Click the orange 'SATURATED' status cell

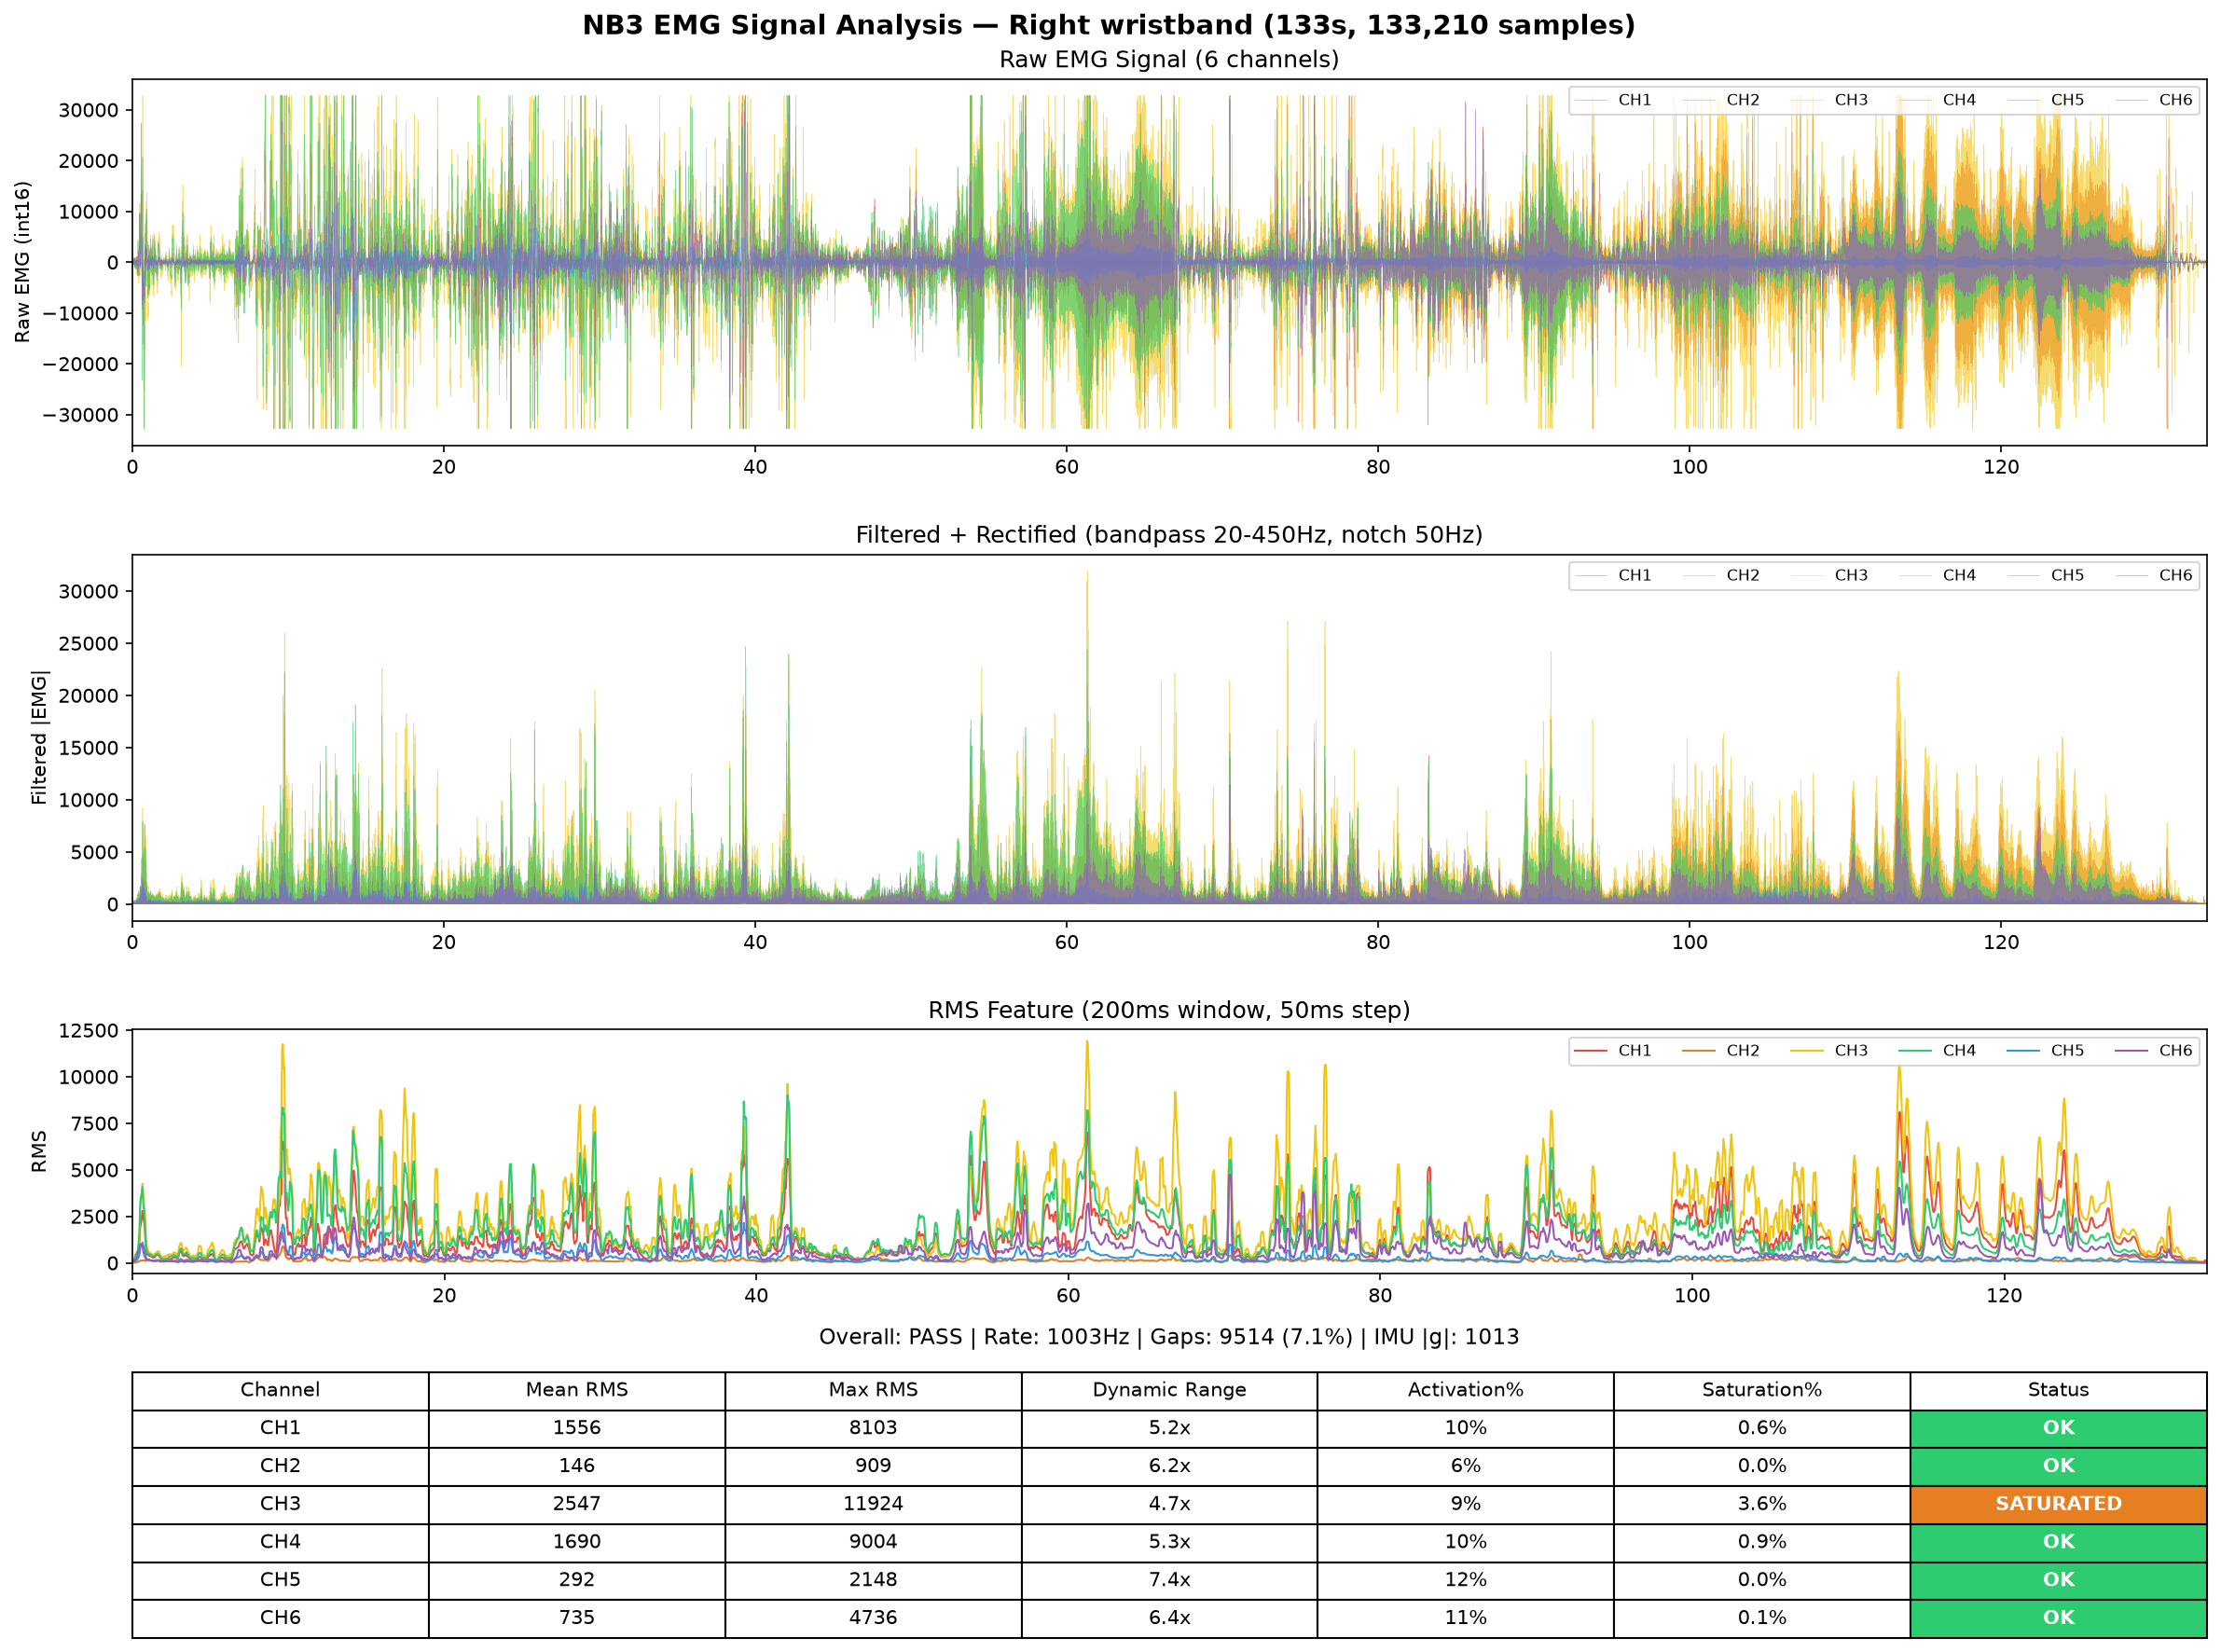(x=2058, y=1503)
